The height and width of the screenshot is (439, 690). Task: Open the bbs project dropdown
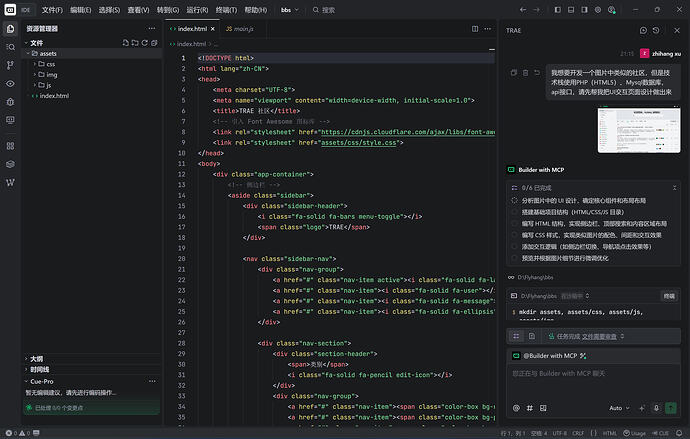(x=290, y=10)
